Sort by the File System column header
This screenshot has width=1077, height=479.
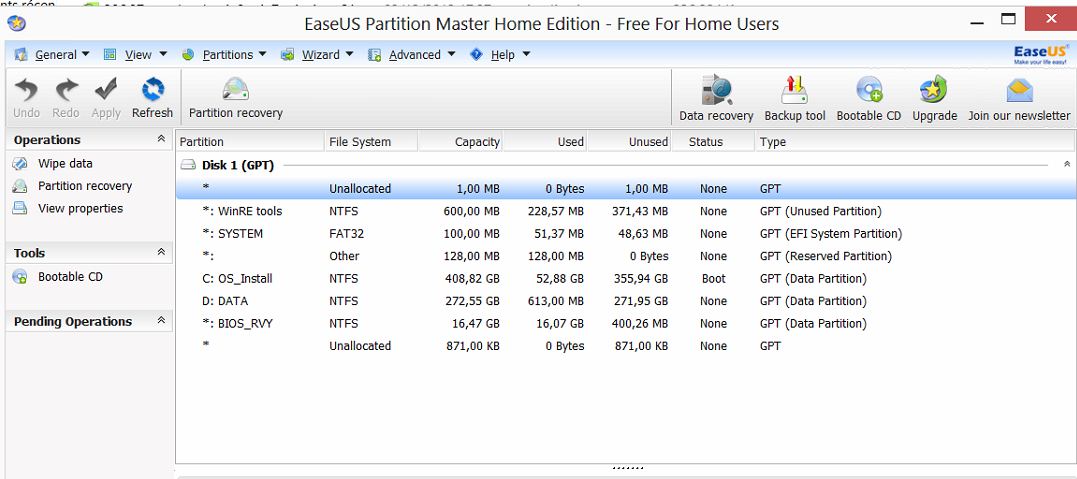(370, 142)
